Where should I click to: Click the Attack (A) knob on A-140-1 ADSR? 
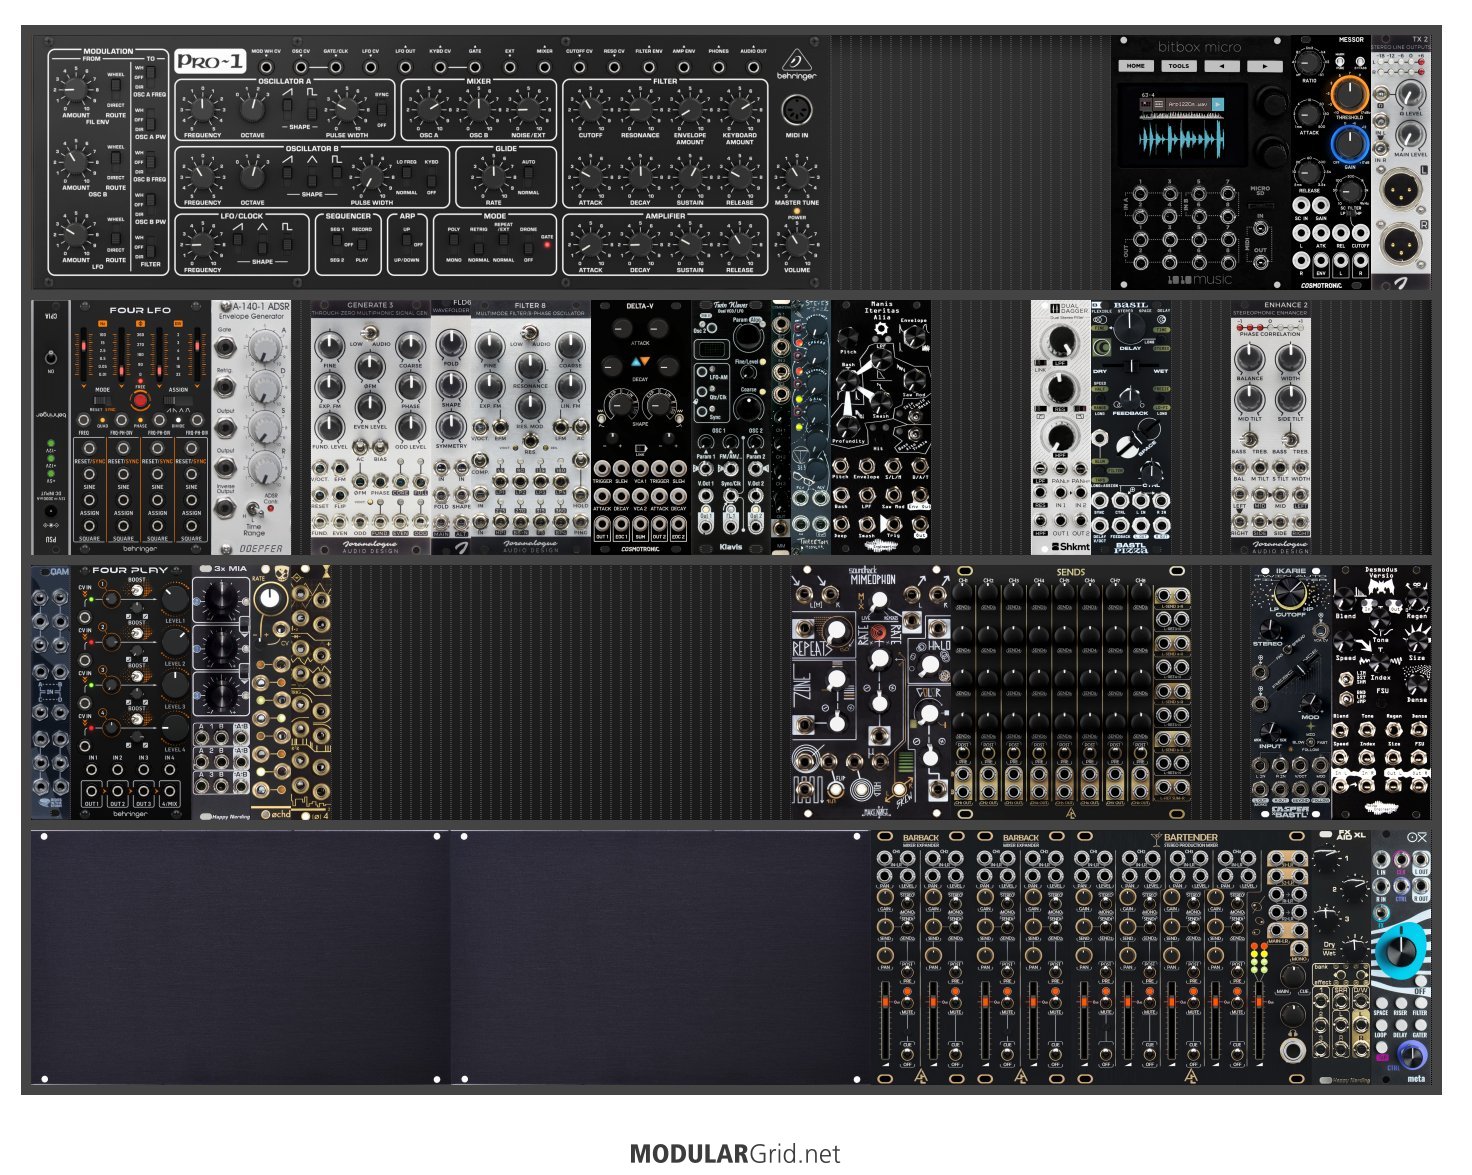click(x=265, y=348)
